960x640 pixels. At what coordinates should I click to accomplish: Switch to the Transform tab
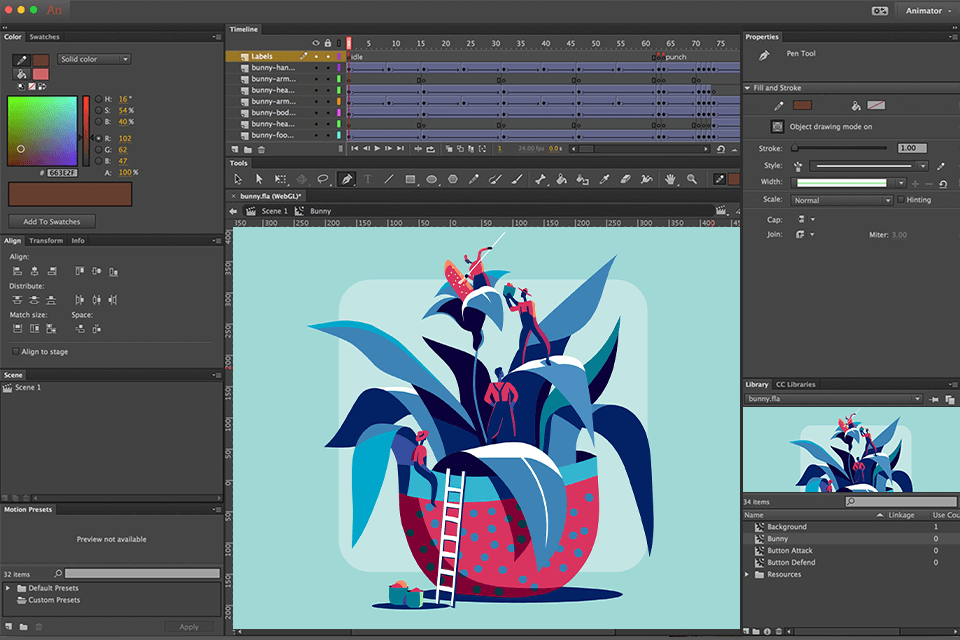coord(47,241)
